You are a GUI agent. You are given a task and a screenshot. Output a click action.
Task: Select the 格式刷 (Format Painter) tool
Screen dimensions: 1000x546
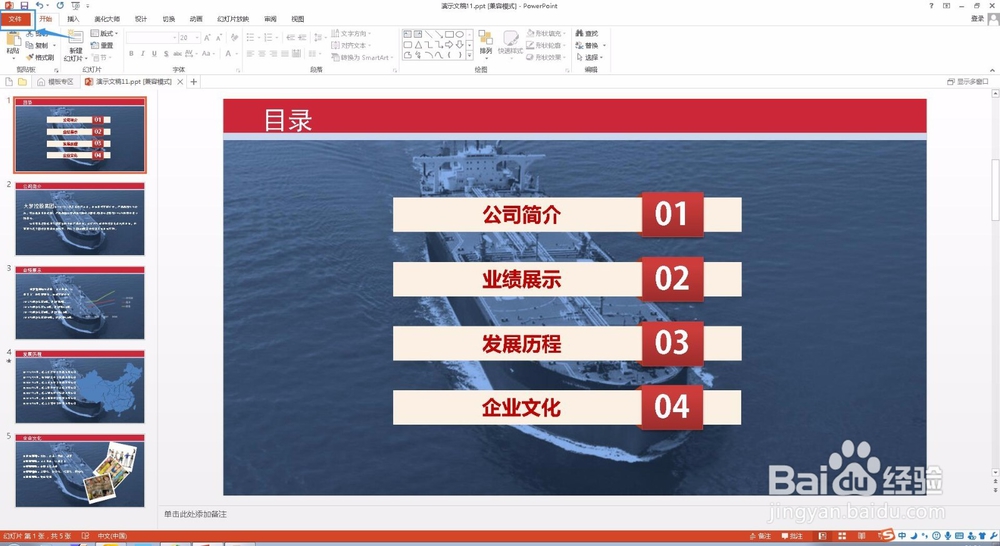pos(40,57)
